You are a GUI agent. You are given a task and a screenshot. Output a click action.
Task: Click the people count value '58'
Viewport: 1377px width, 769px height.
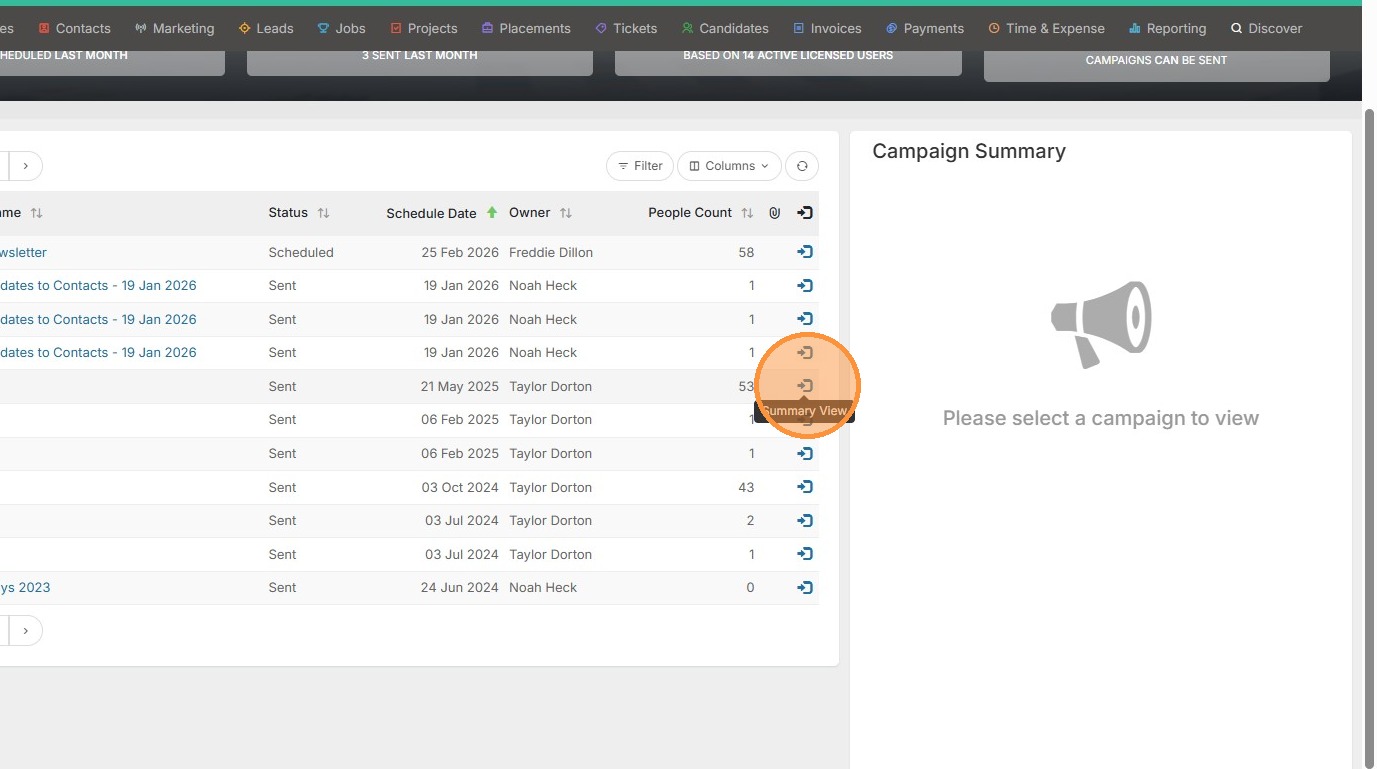746,252
